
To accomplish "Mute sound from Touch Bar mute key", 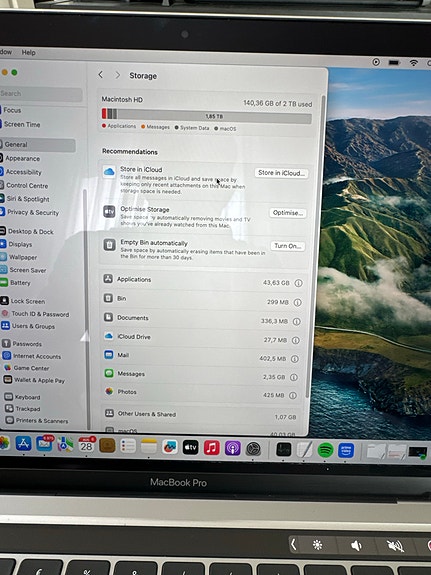I will (395, 546).
